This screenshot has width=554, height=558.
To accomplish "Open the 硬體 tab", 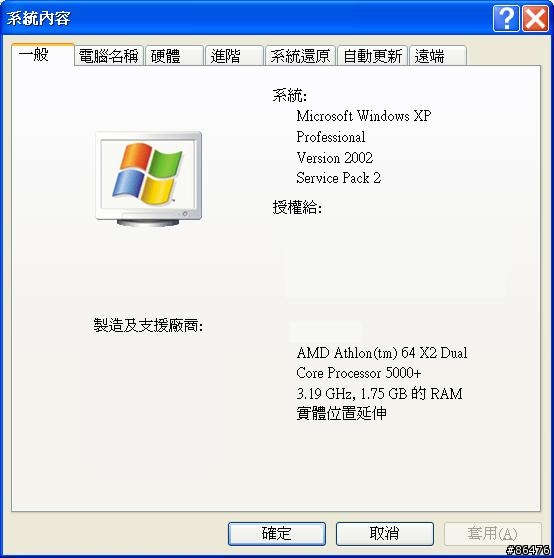I will tap(174, 56).
